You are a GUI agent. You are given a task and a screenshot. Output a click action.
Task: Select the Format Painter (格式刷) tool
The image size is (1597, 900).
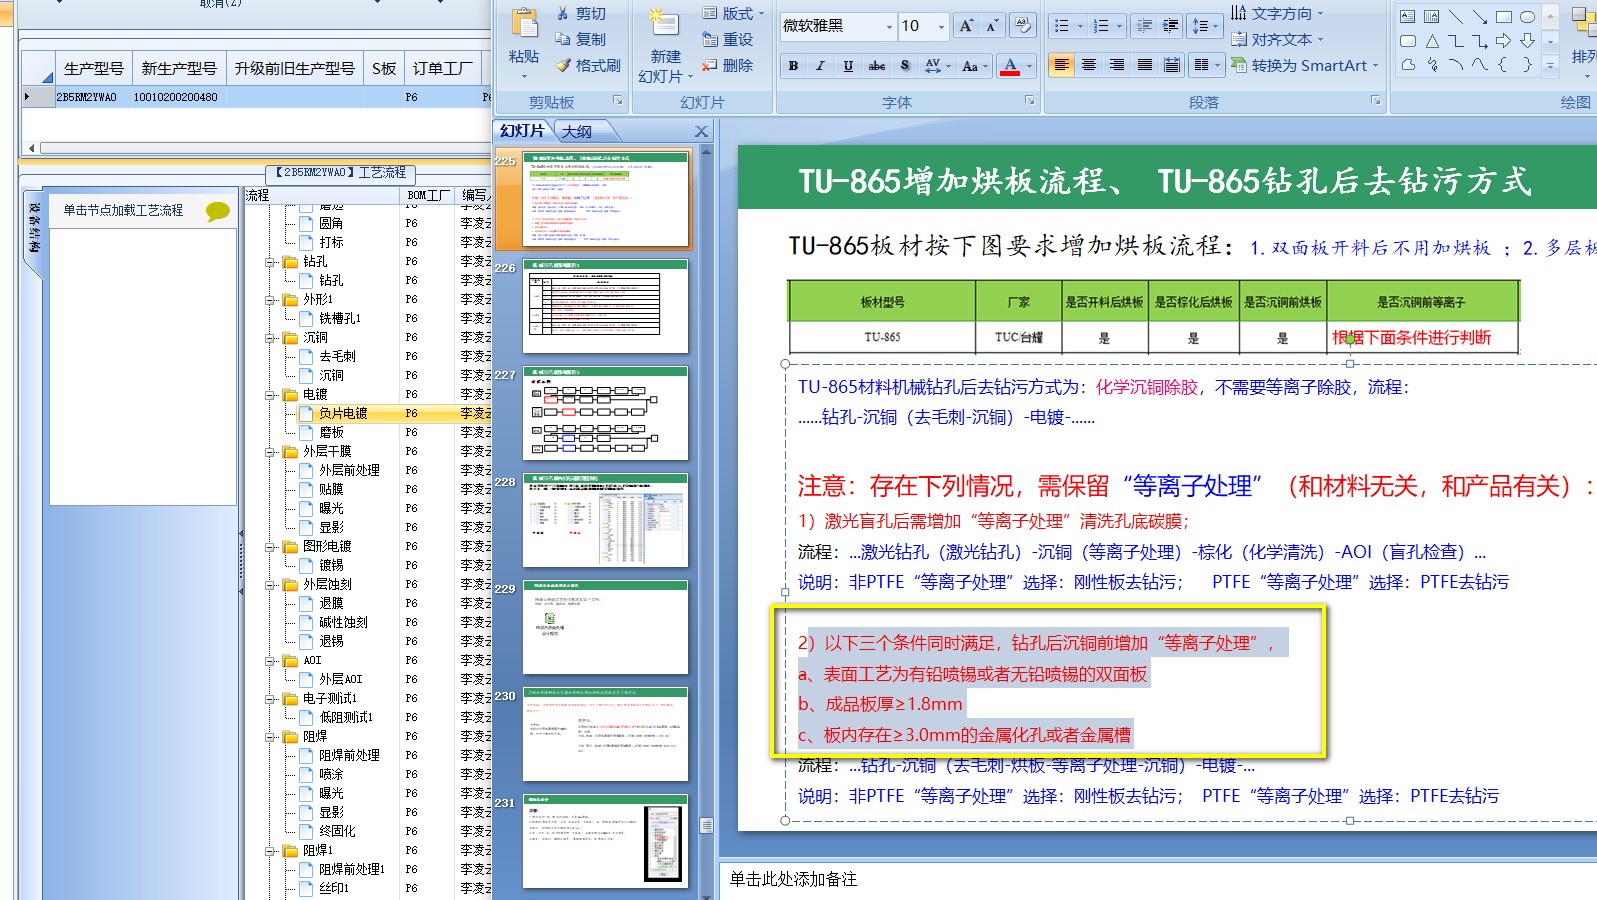pos(589,65)
